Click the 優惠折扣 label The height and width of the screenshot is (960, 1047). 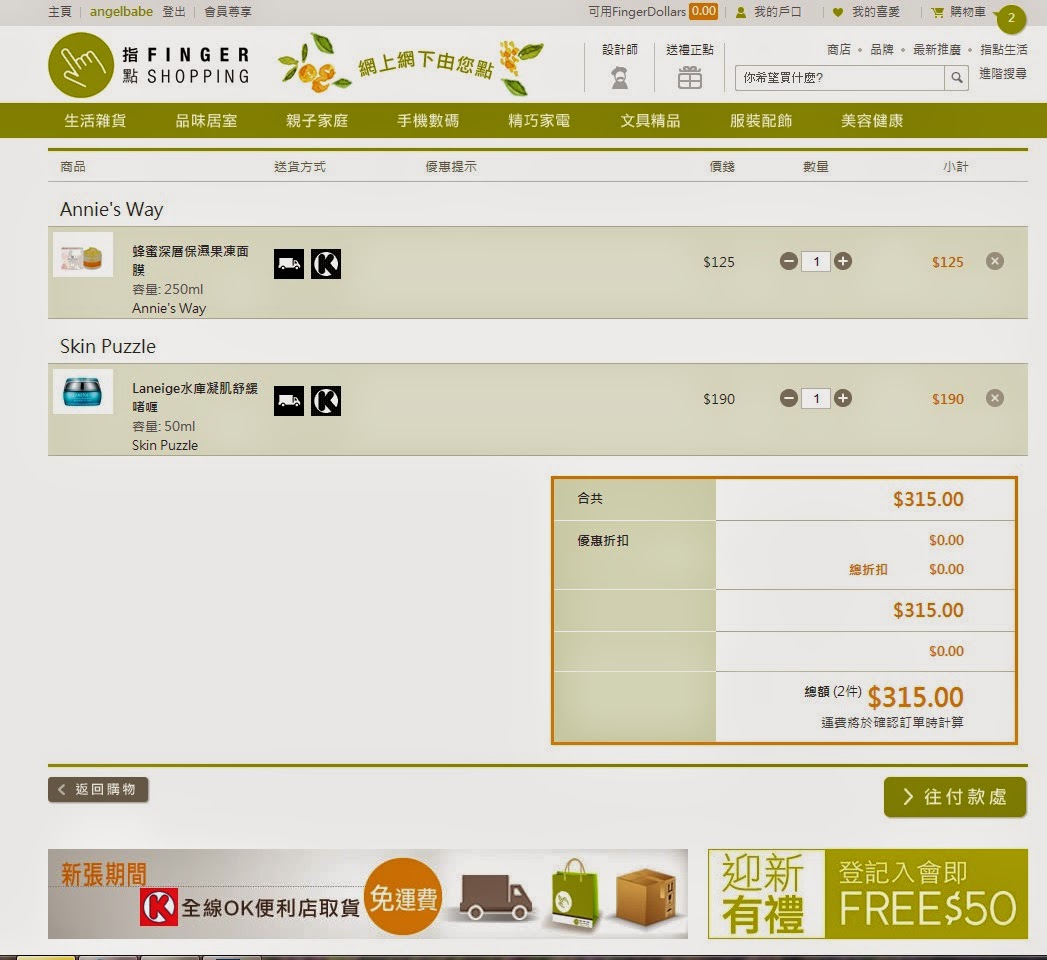pos(602,540)
